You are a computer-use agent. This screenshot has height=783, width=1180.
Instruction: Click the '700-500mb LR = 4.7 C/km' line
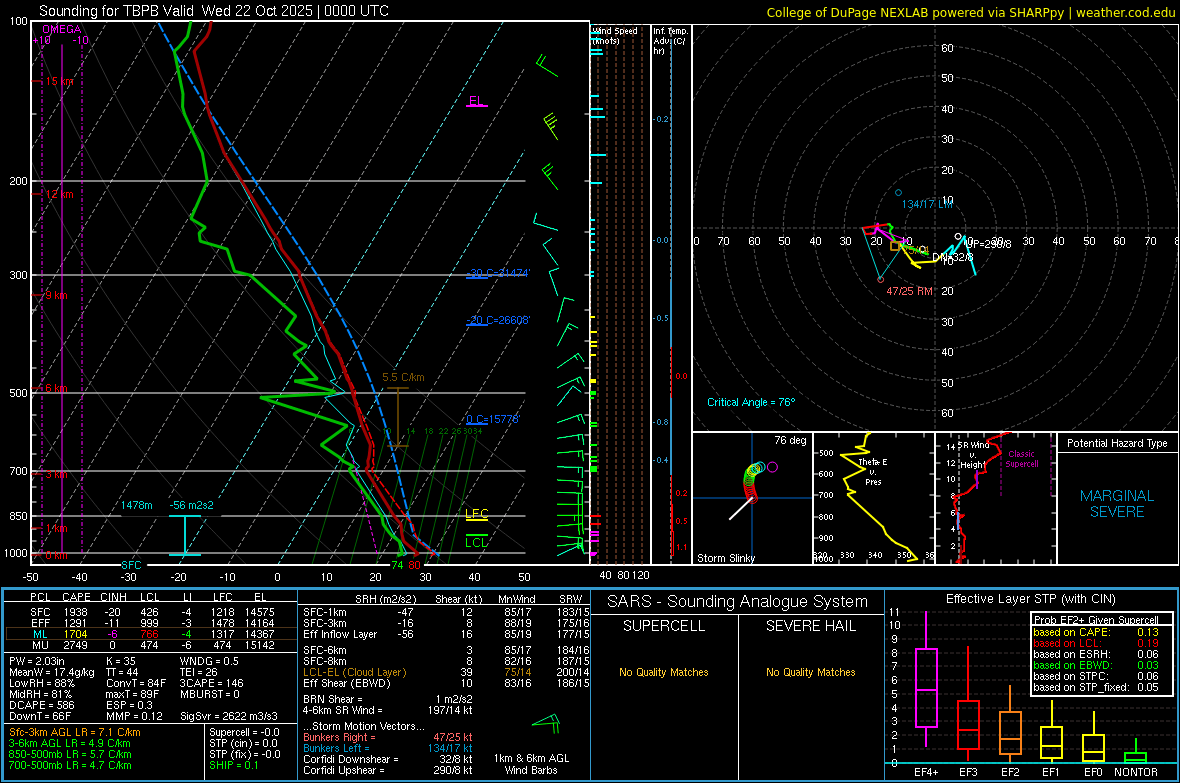70,765
